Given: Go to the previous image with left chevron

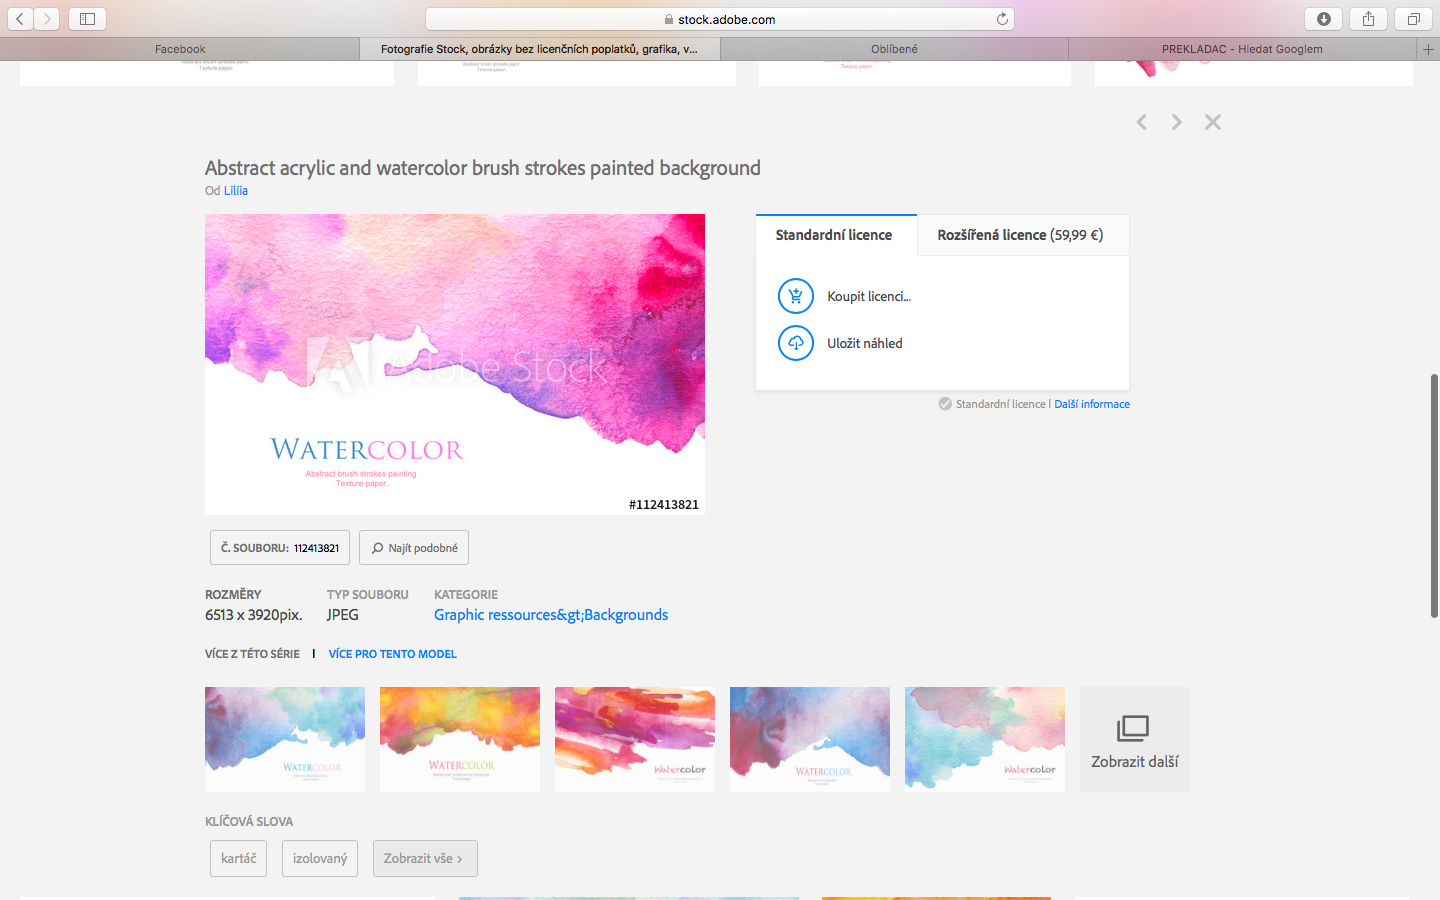Looking at the screenshot, I should tap(1141, 122).
